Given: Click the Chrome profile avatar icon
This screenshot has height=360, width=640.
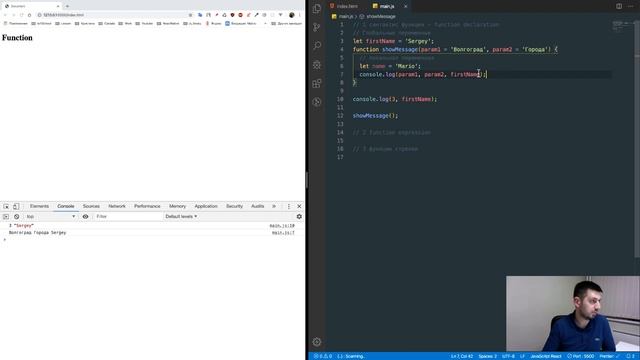Looking at the screenshot, I should 291,15.
